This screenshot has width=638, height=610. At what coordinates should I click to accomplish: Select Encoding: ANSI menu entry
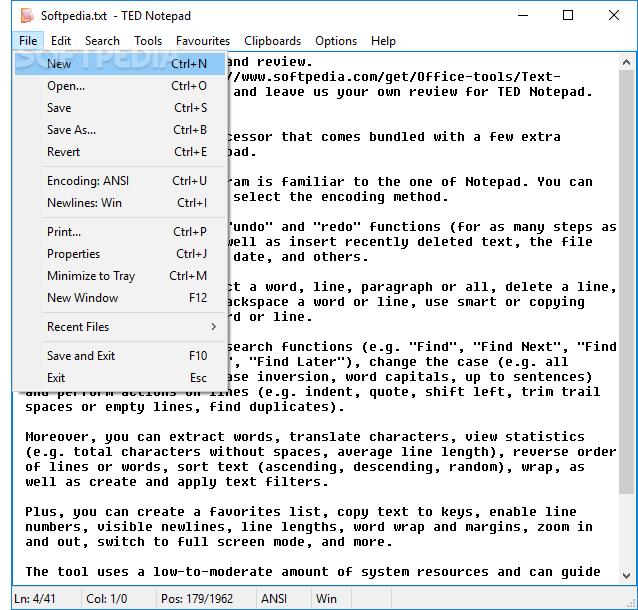point(120,181)
